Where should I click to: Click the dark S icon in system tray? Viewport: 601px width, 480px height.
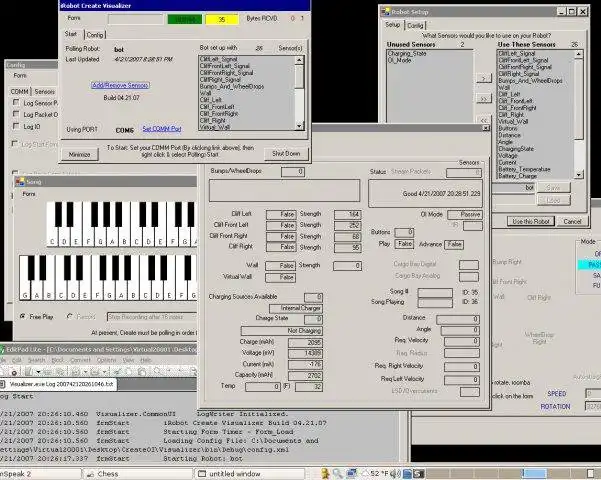(419, 474)
